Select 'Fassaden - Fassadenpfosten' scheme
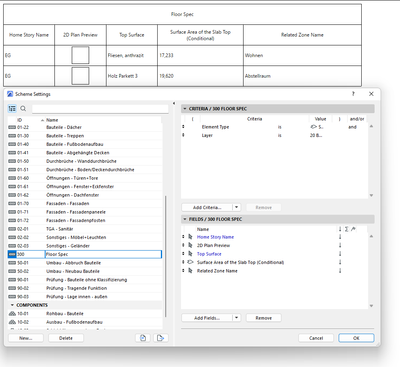This screenshot has width=400, height=367. 76,220
